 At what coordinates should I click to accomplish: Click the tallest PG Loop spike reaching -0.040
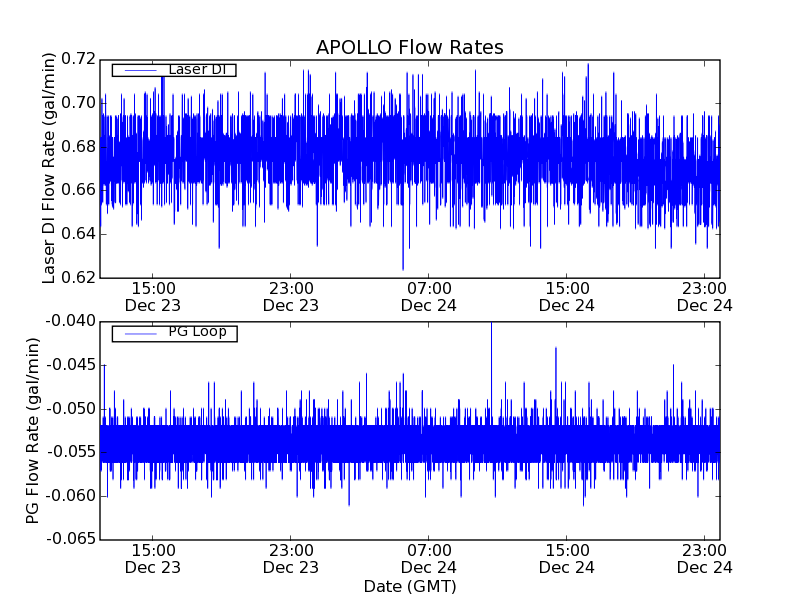(x=491, y=324)
